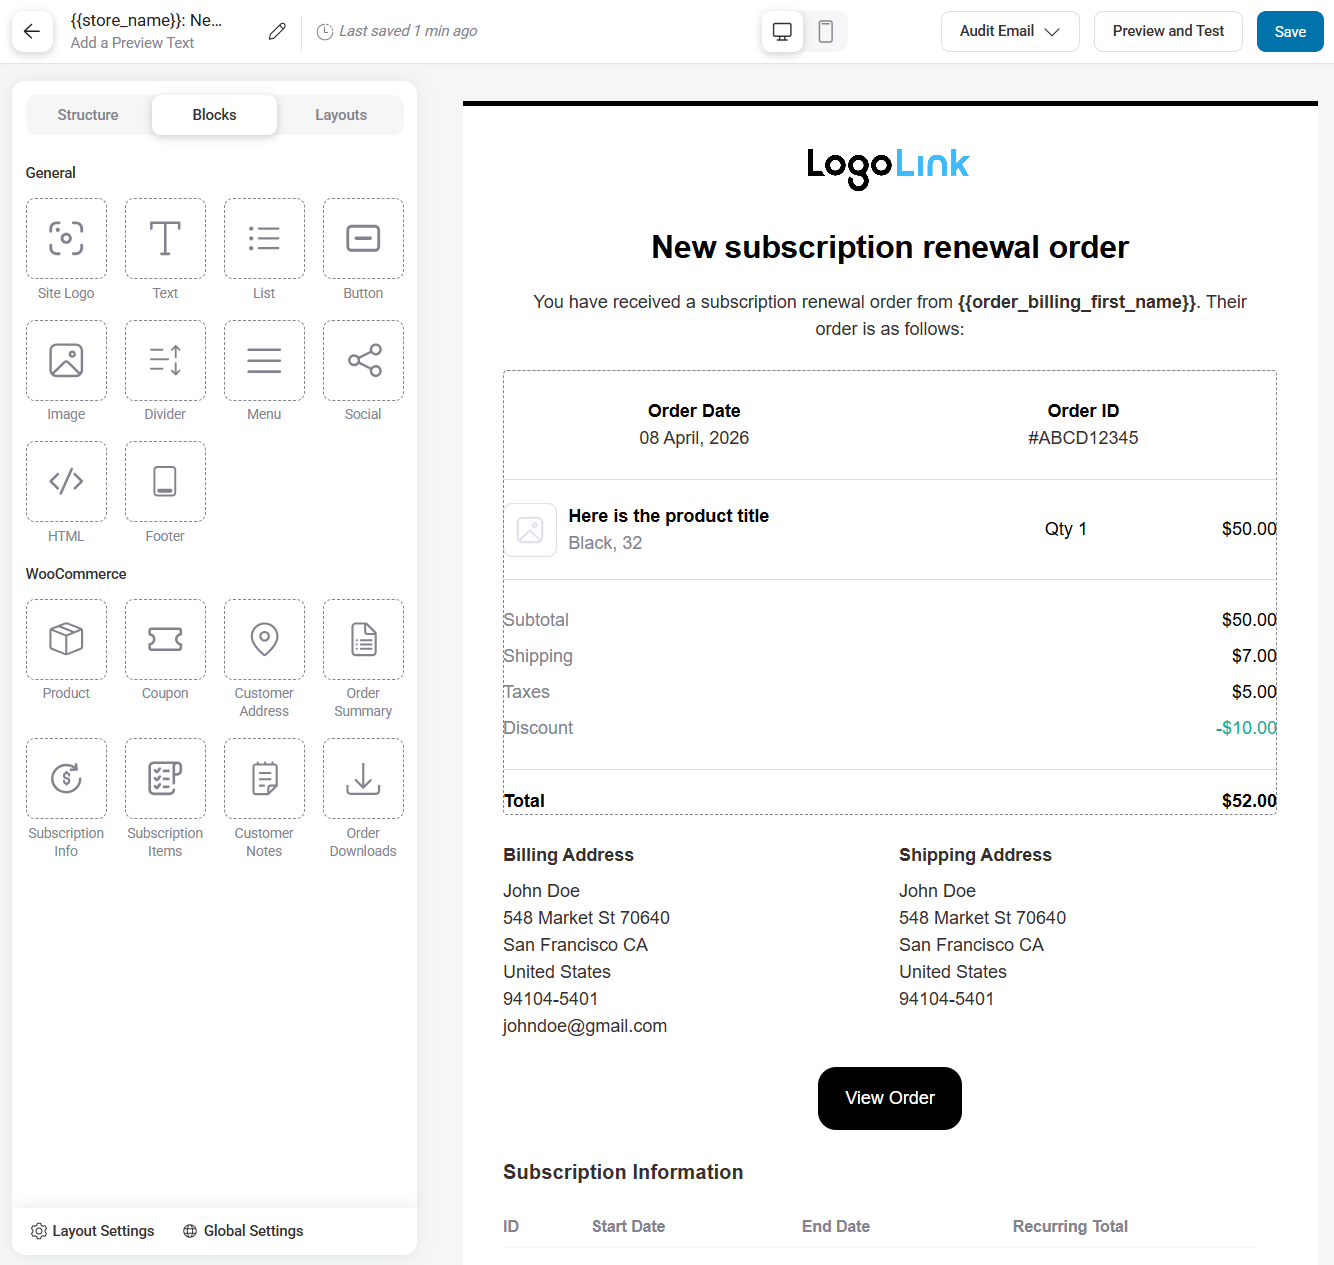Viewport: 1334px width, 1265px height.
Task: Click Add a Preview Text field
Action: [x=132, y=43]
